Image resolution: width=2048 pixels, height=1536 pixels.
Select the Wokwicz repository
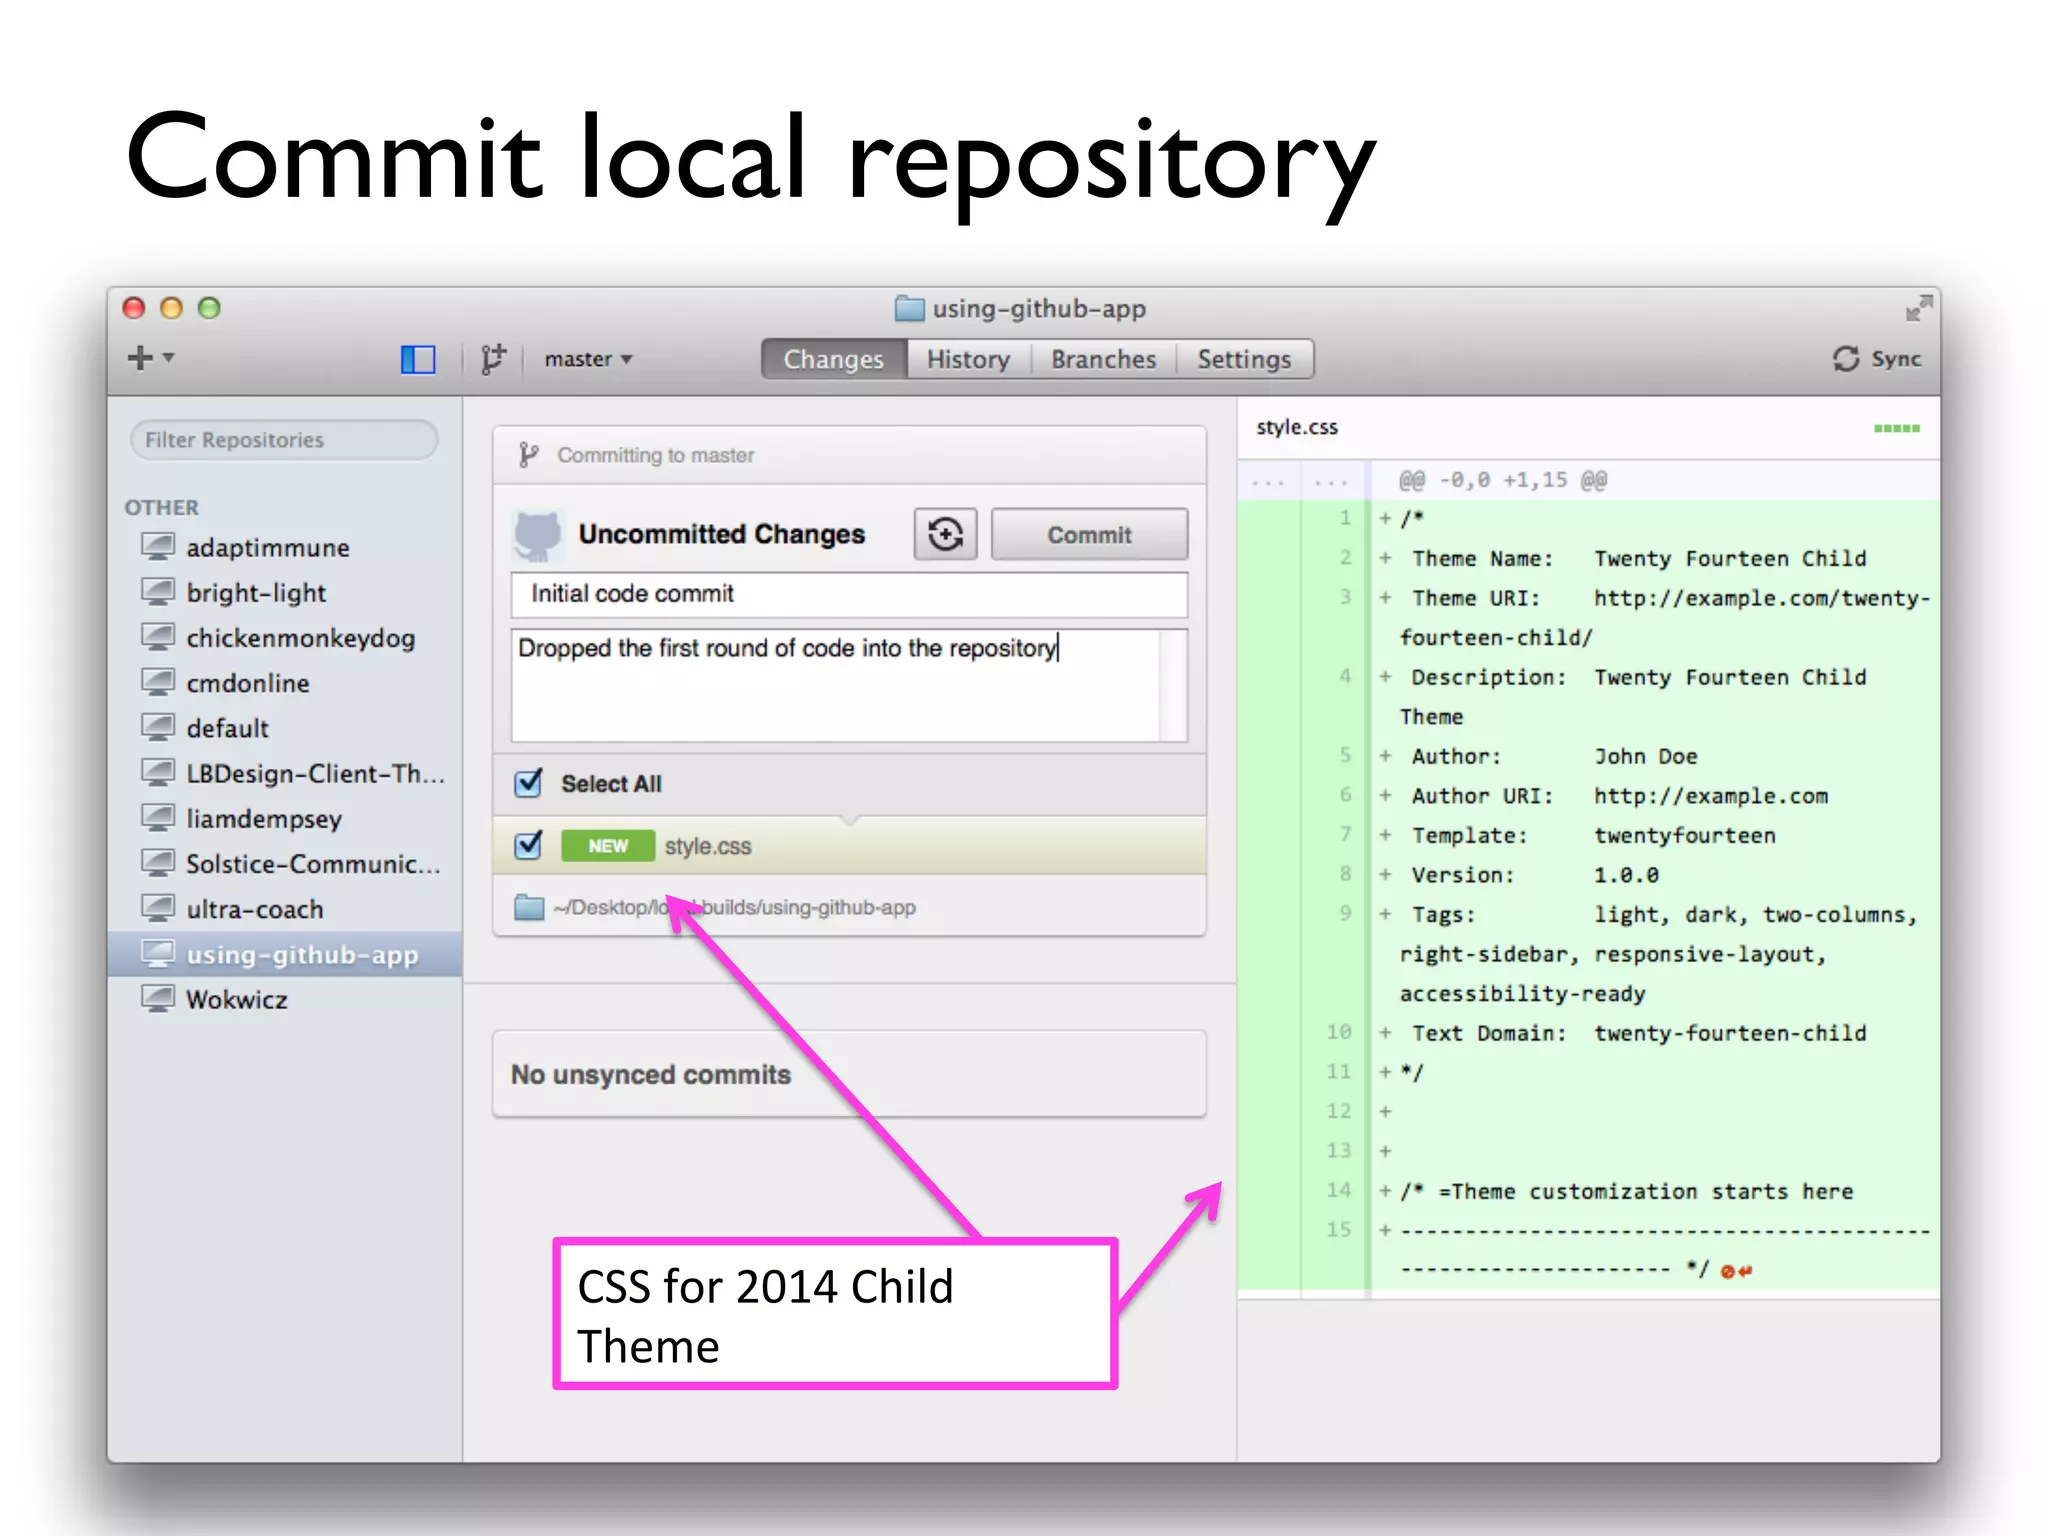(x=285, y=999)
